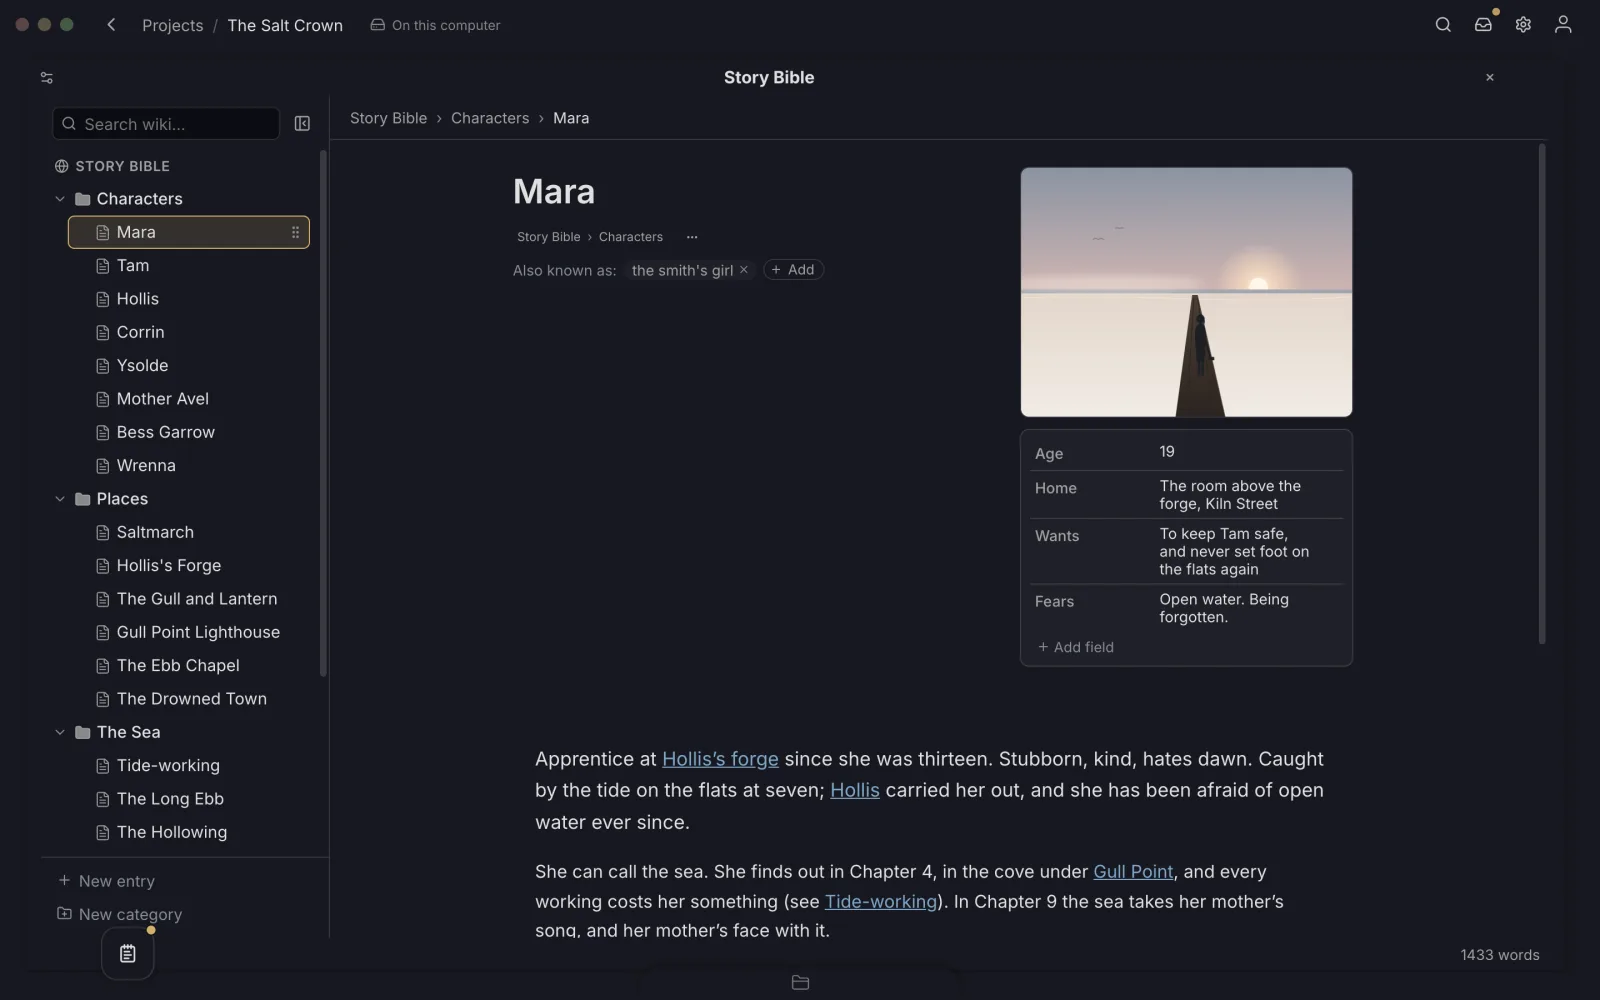Screen dimensions: 1600x1000
Task: Go back with the left arrow
Action: tap(111, 25)
